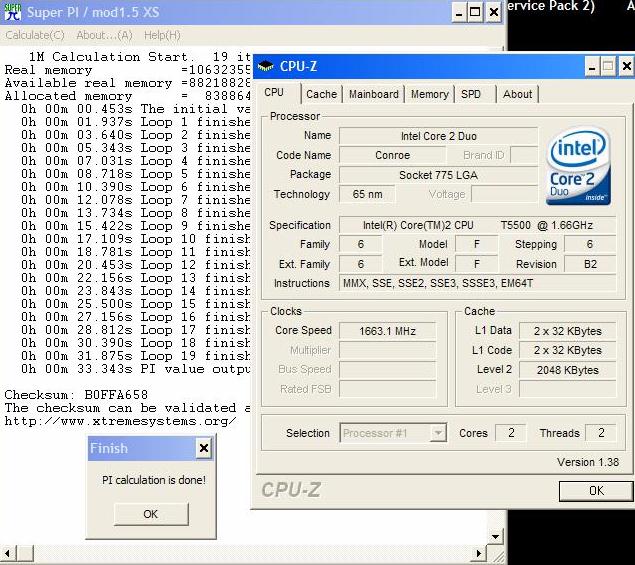Click the empty Rated FSB field
The image size is (635, 565).
point(387,389)
